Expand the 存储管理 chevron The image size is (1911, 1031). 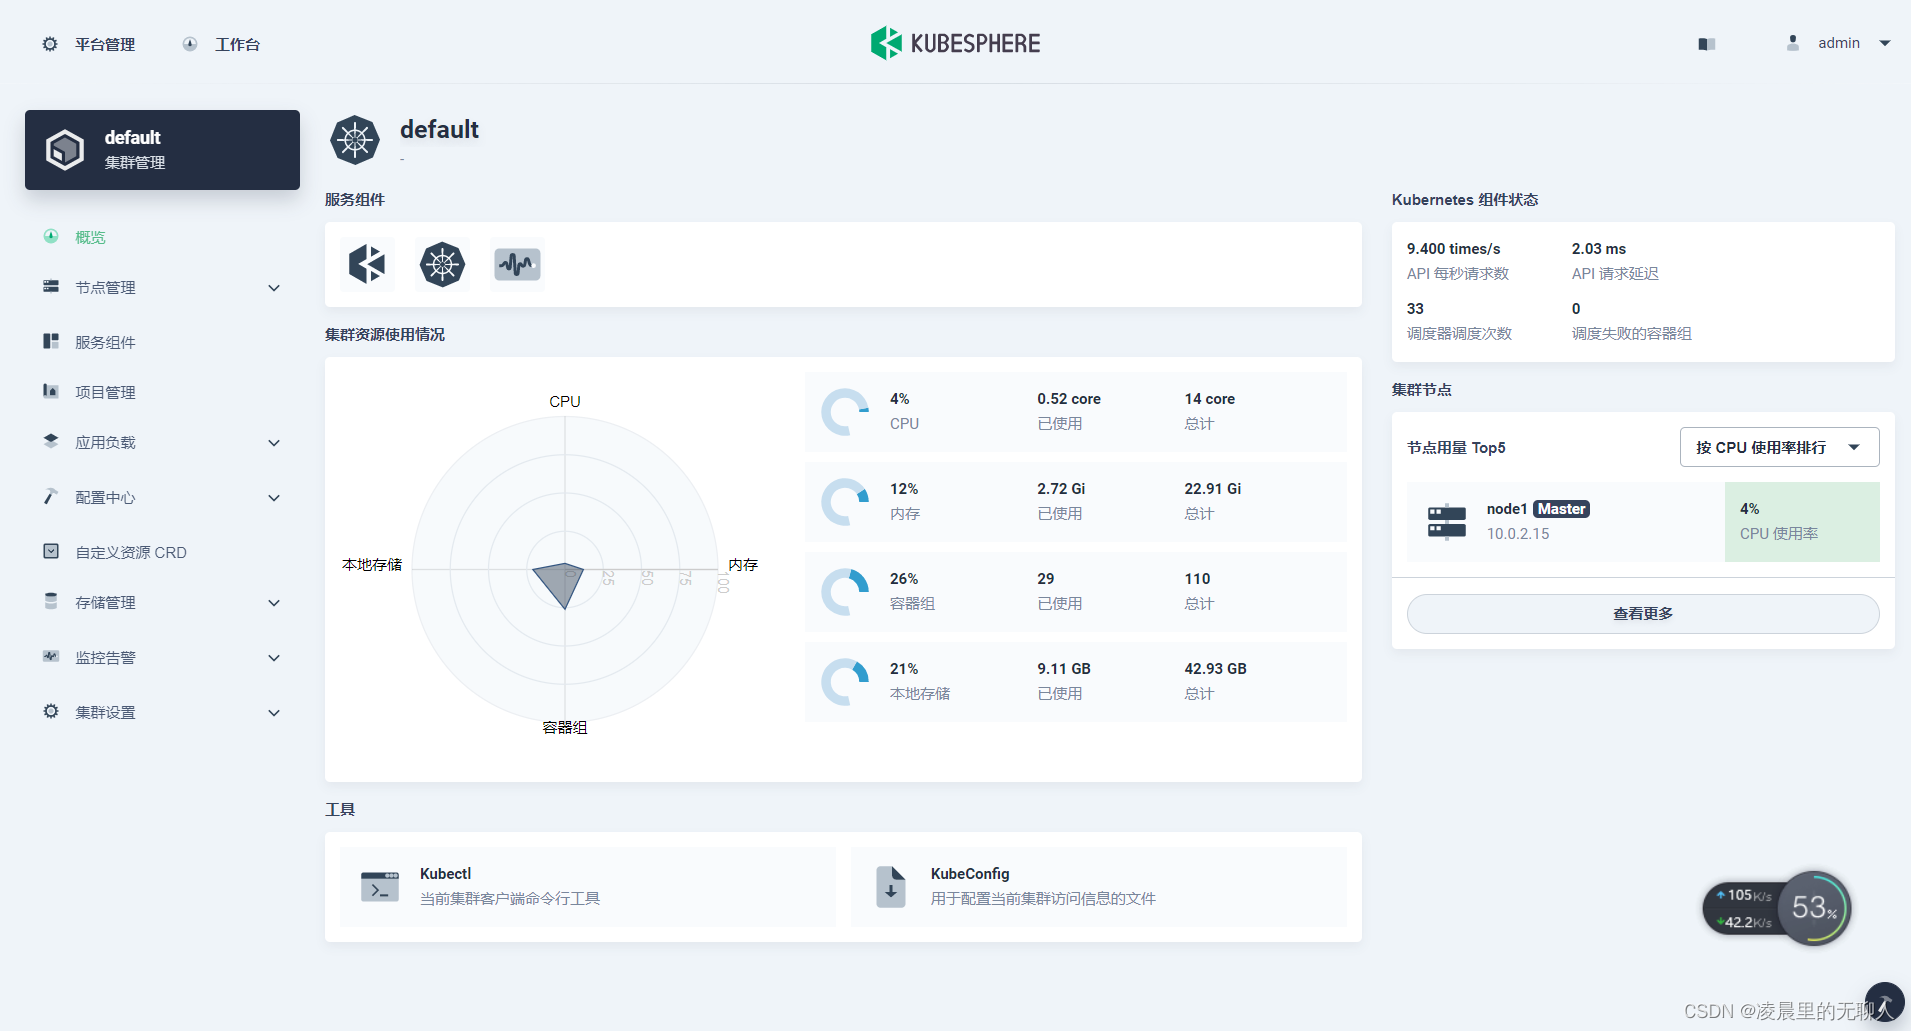click(274, 603)
